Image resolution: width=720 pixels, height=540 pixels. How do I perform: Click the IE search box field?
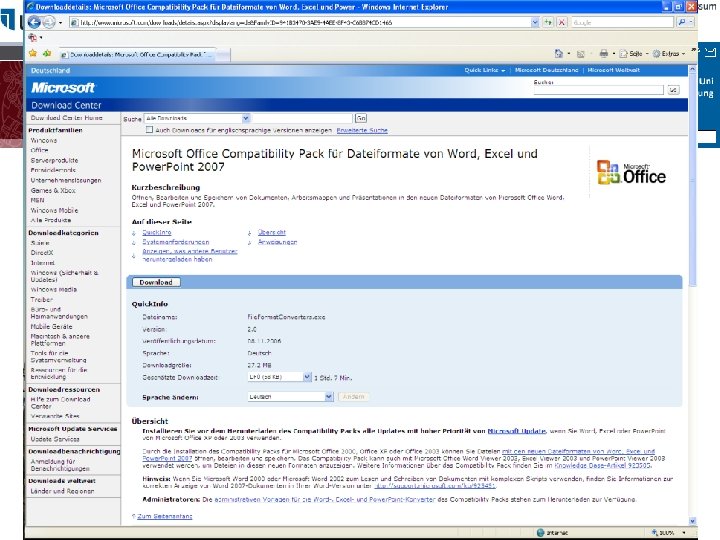[622, 22]
